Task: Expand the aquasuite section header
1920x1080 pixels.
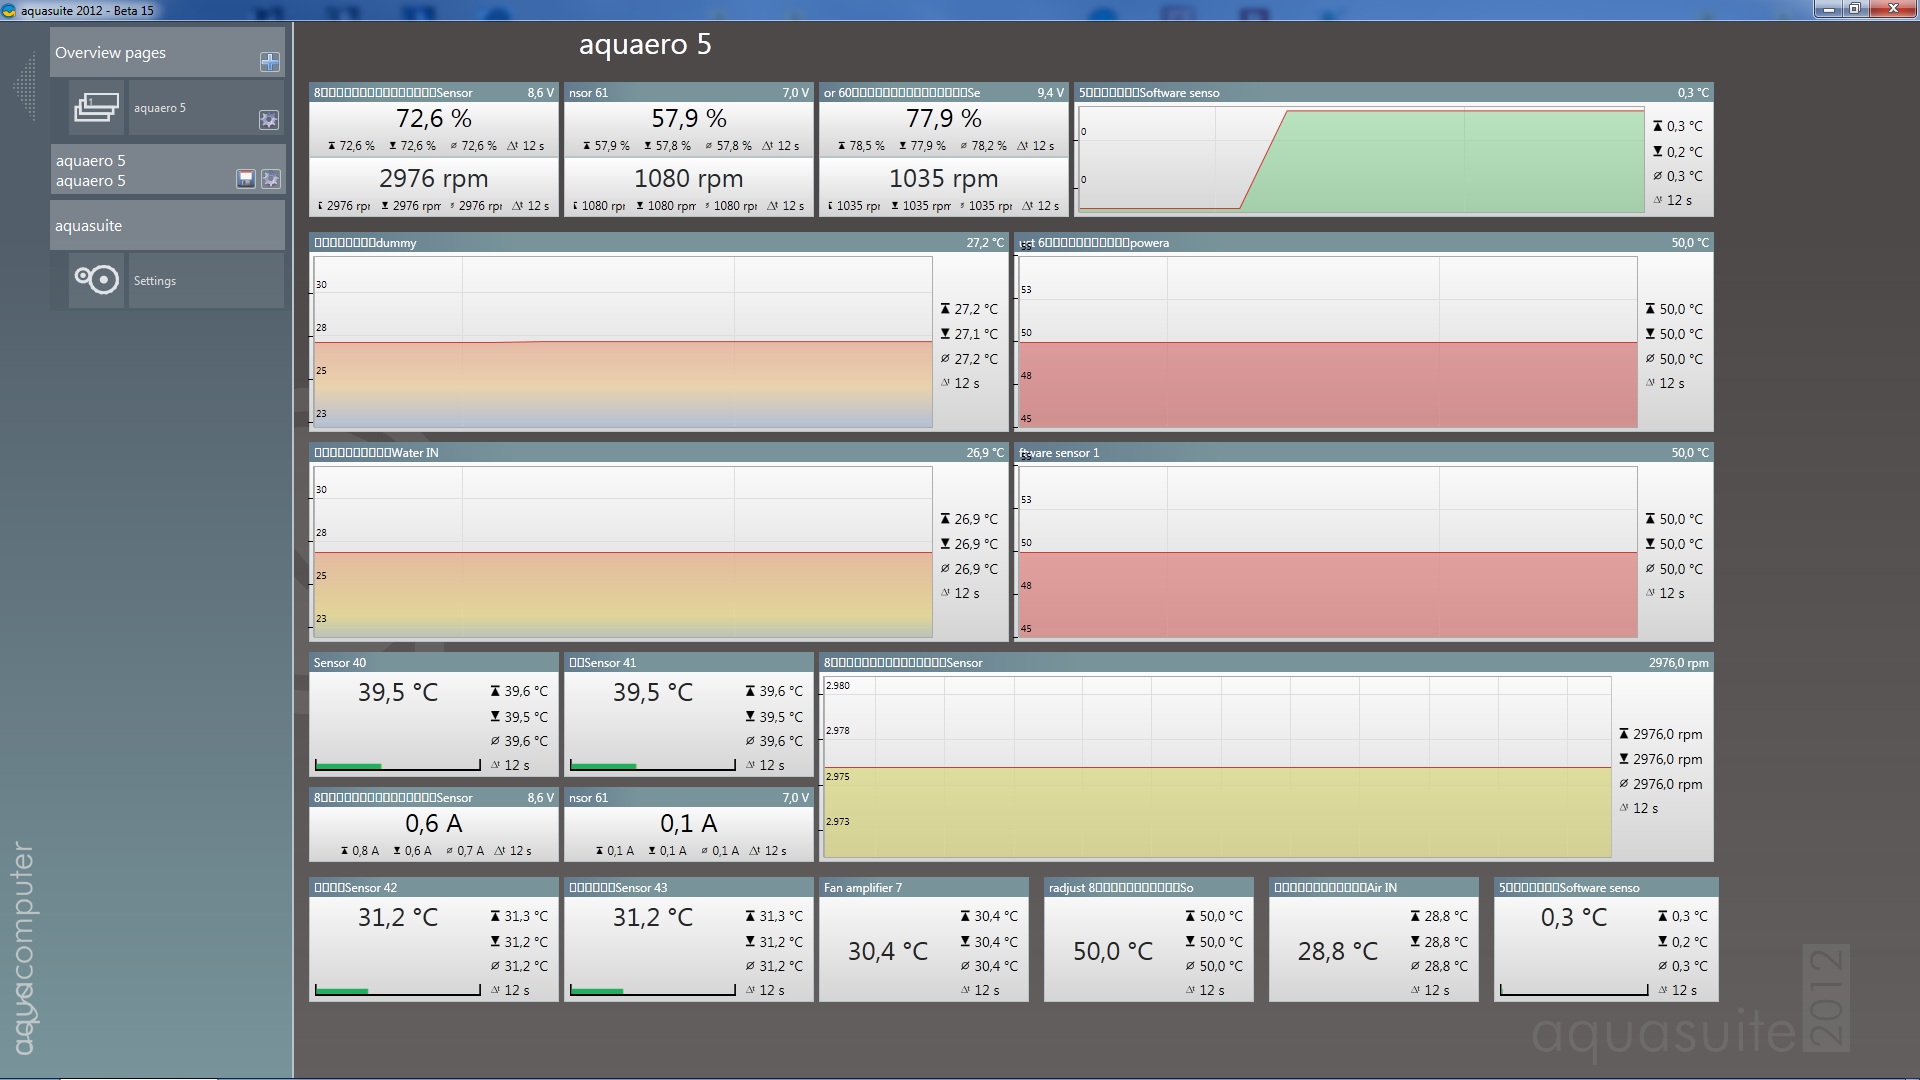Action: (x=167, y=225)
